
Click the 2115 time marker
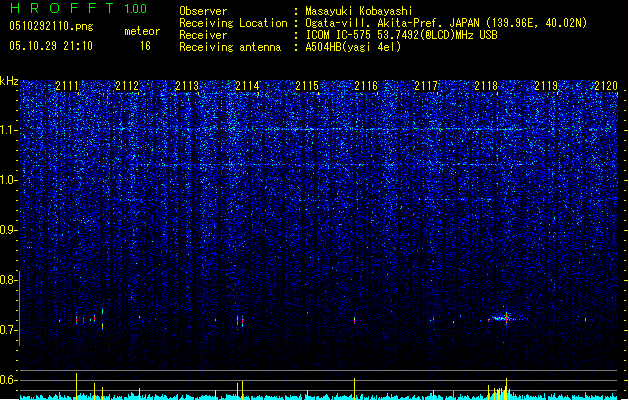point(307,86)
